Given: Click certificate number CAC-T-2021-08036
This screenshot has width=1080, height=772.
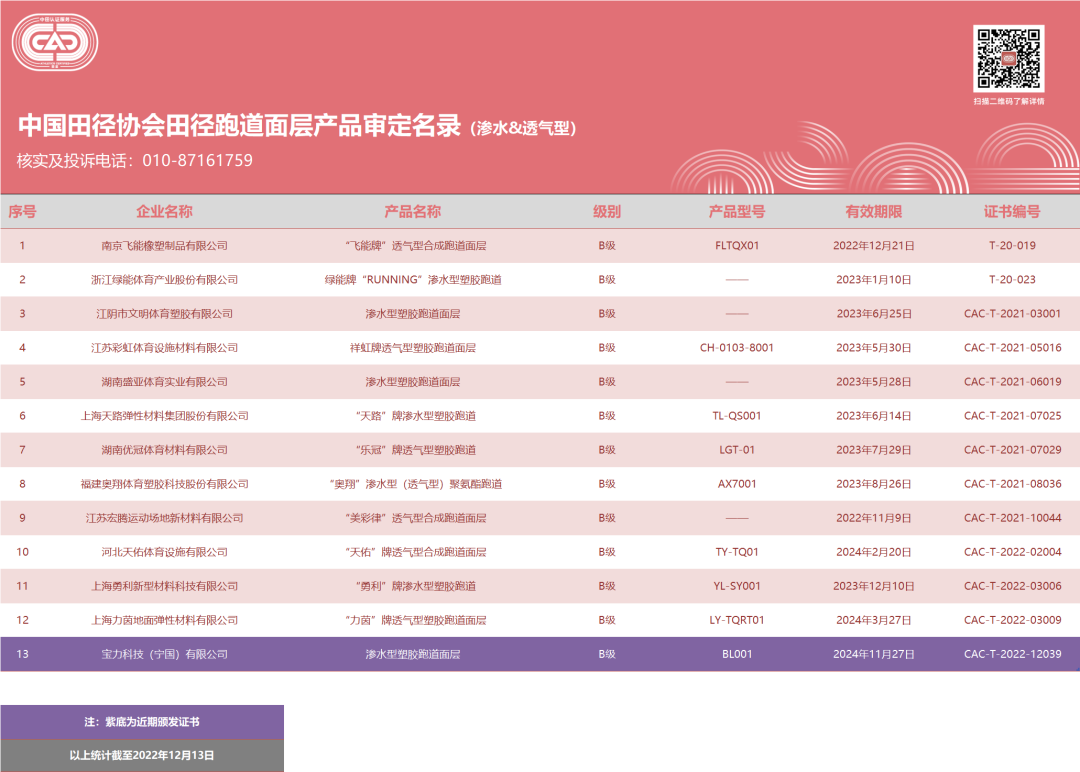Looking at the screenshot, I should tap(1012, 484).
